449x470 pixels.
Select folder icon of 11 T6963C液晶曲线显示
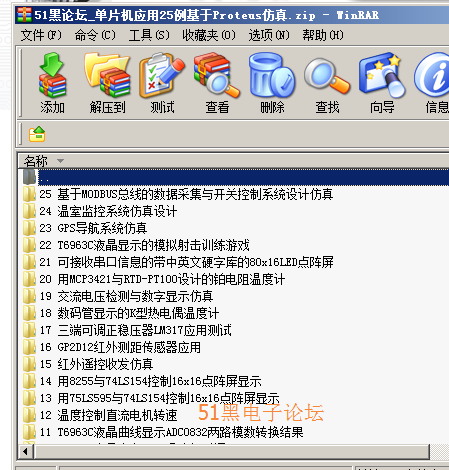coord(29,432)
